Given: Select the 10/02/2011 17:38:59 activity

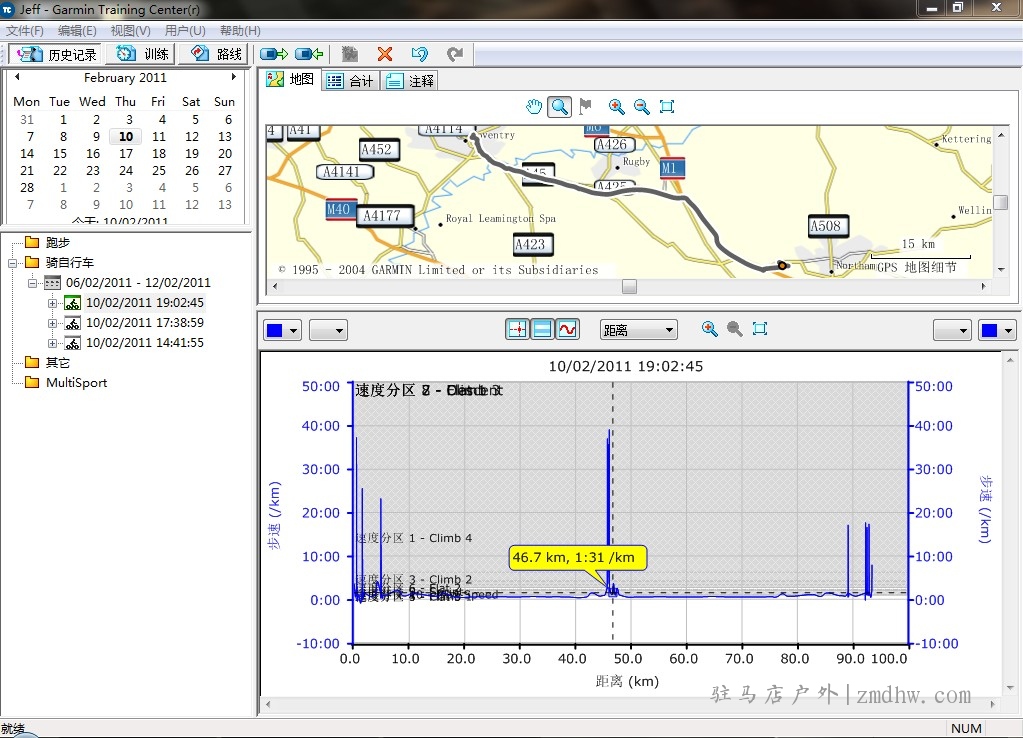Looking at the screenshot, I should pos(145,323).
